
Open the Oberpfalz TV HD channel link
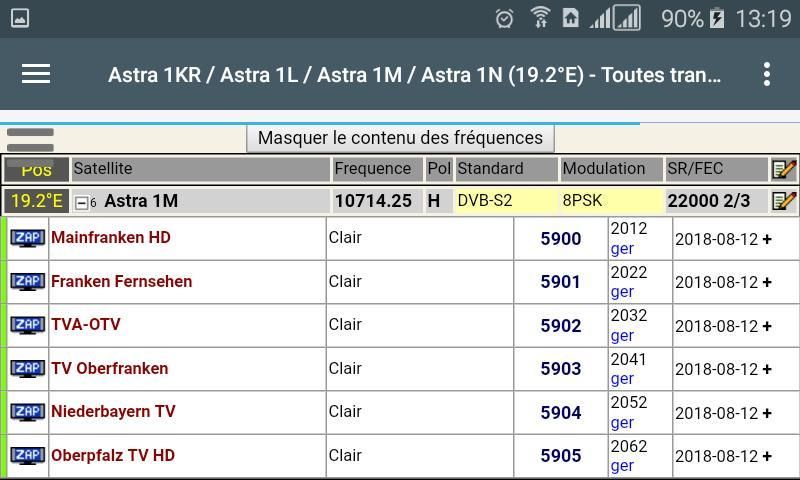[113, 455]
